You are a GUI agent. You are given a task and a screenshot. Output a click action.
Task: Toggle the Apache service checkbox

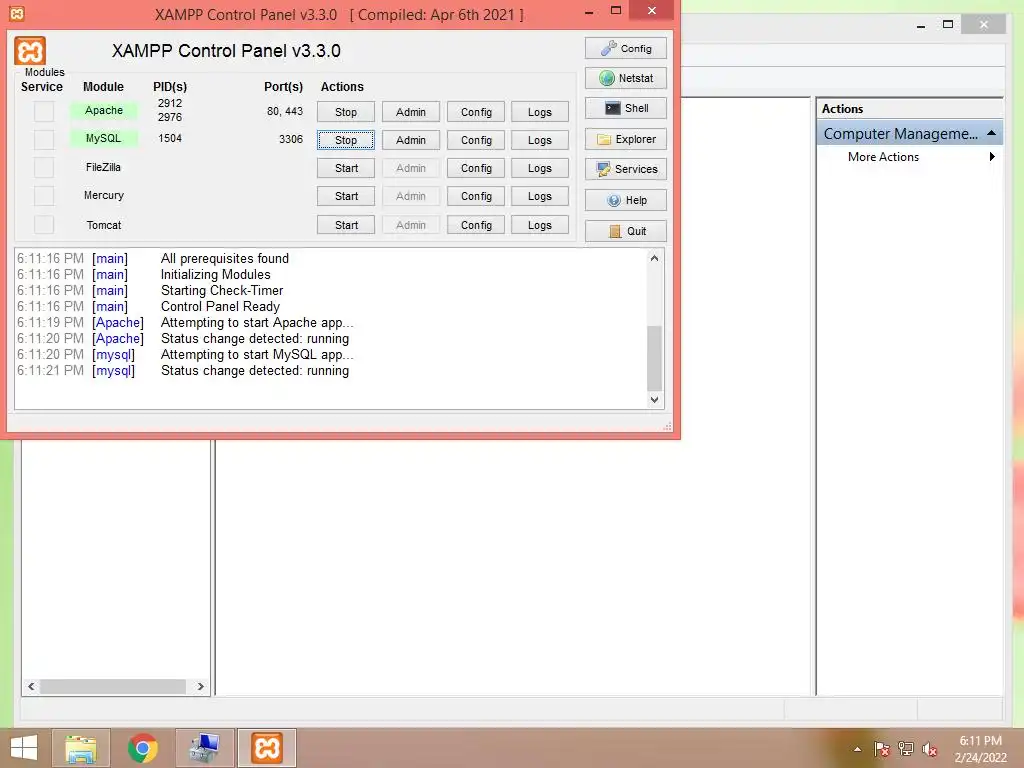coord(44,111)
